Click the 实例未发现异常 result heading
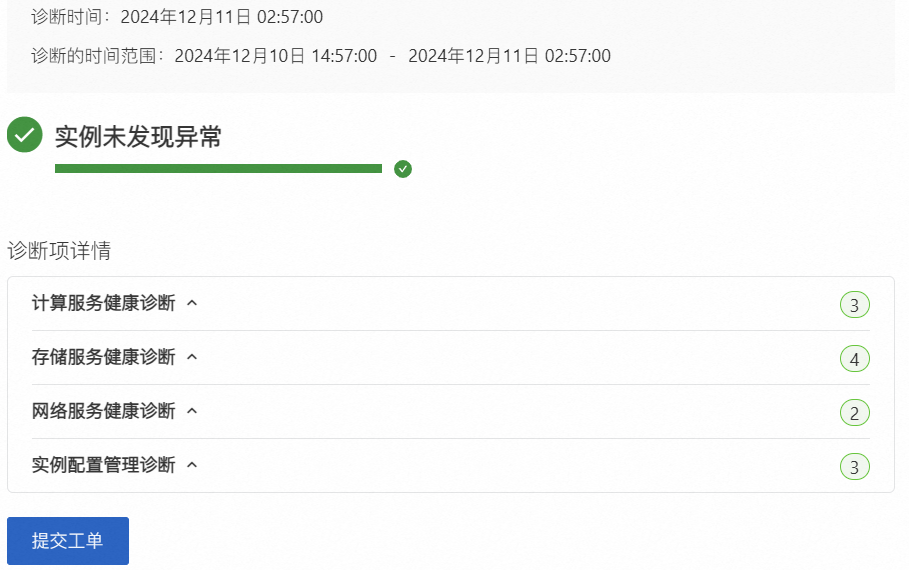Viewport: 909px width, 570px height. pyautogui.click(x=138, y=137)
